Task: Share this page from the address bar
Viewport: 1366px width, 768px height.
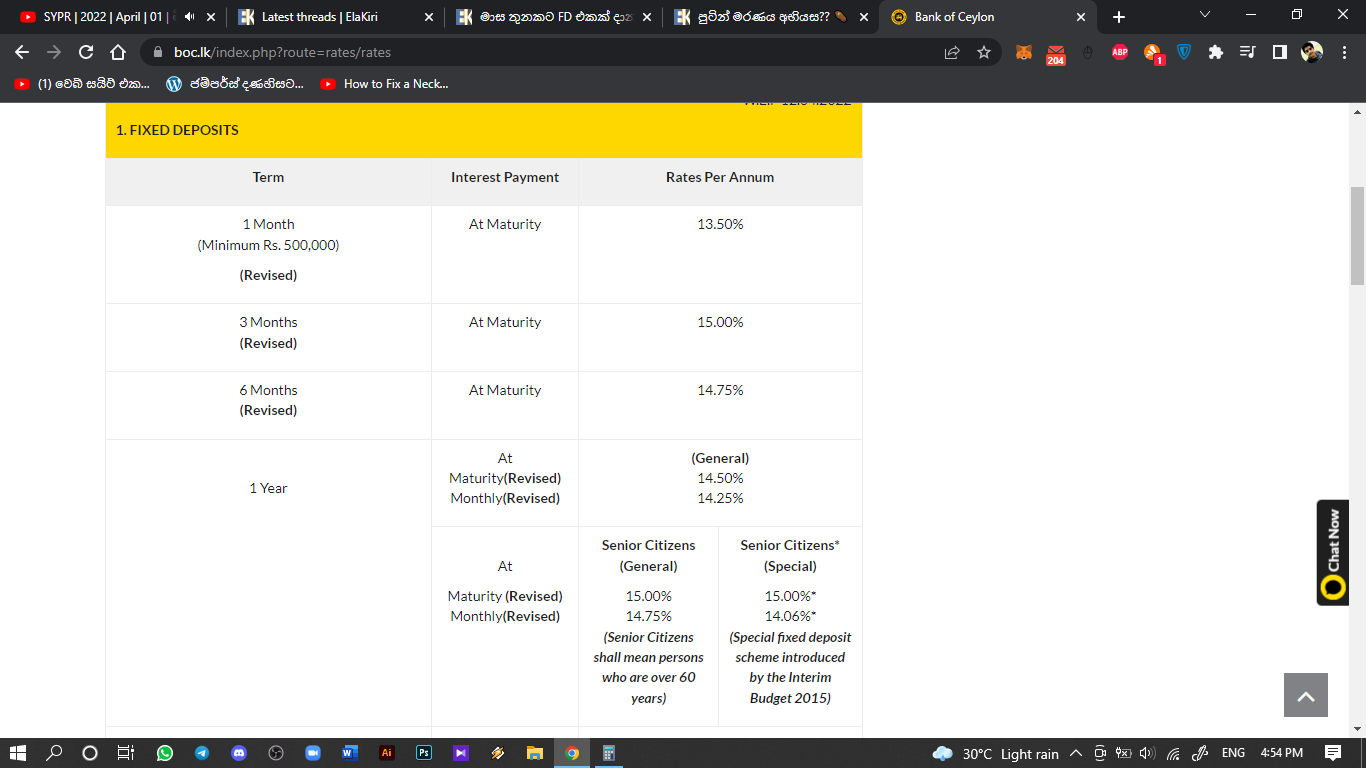Action: click(952, 52)
